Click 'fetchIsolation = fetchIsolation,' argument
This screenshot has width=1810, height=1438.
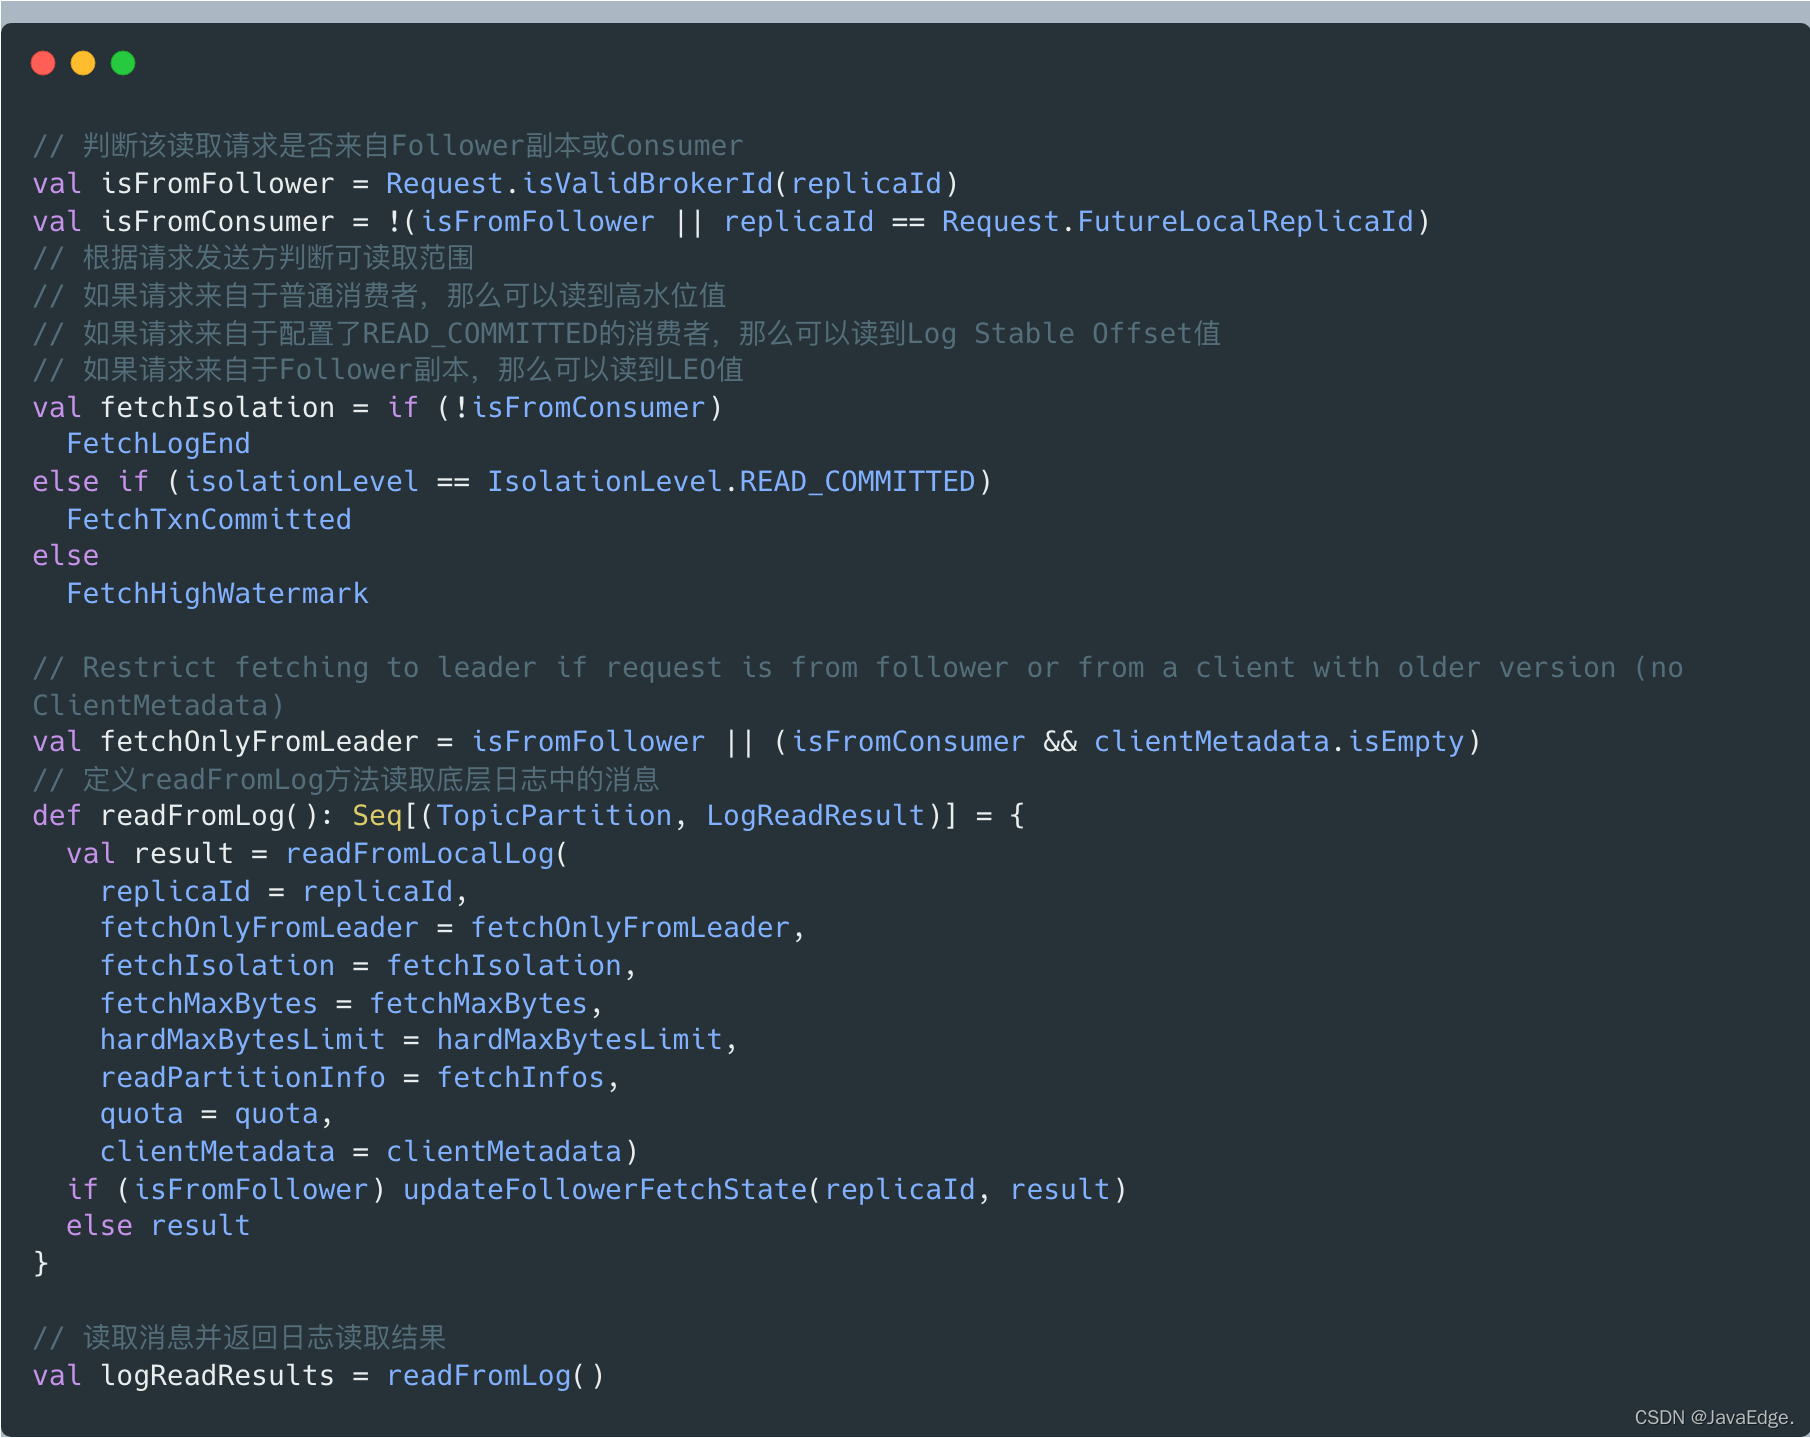click(368, 966)
